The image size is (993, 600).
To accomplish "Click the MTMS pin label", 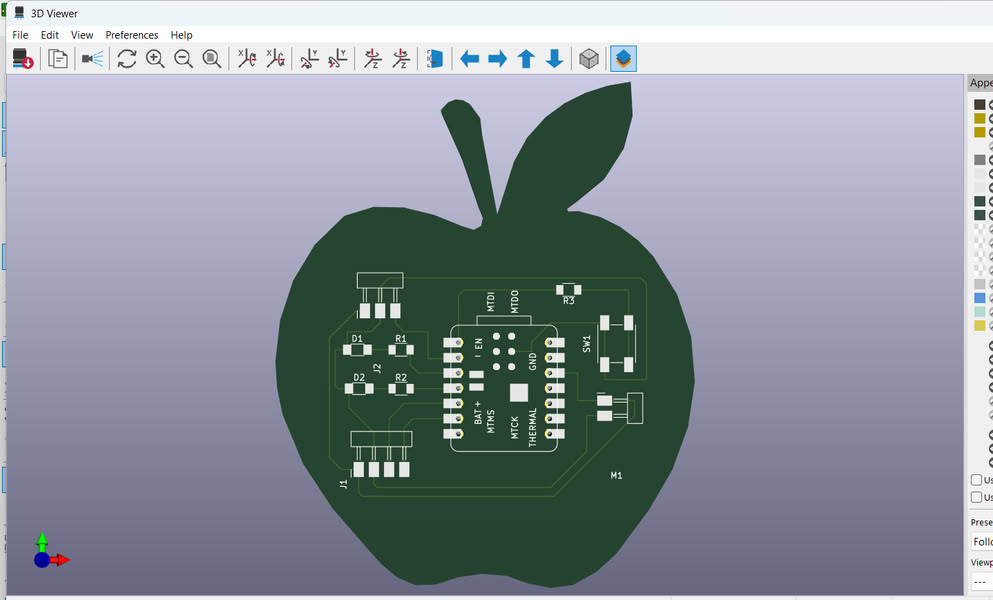I will pos(491,421).
